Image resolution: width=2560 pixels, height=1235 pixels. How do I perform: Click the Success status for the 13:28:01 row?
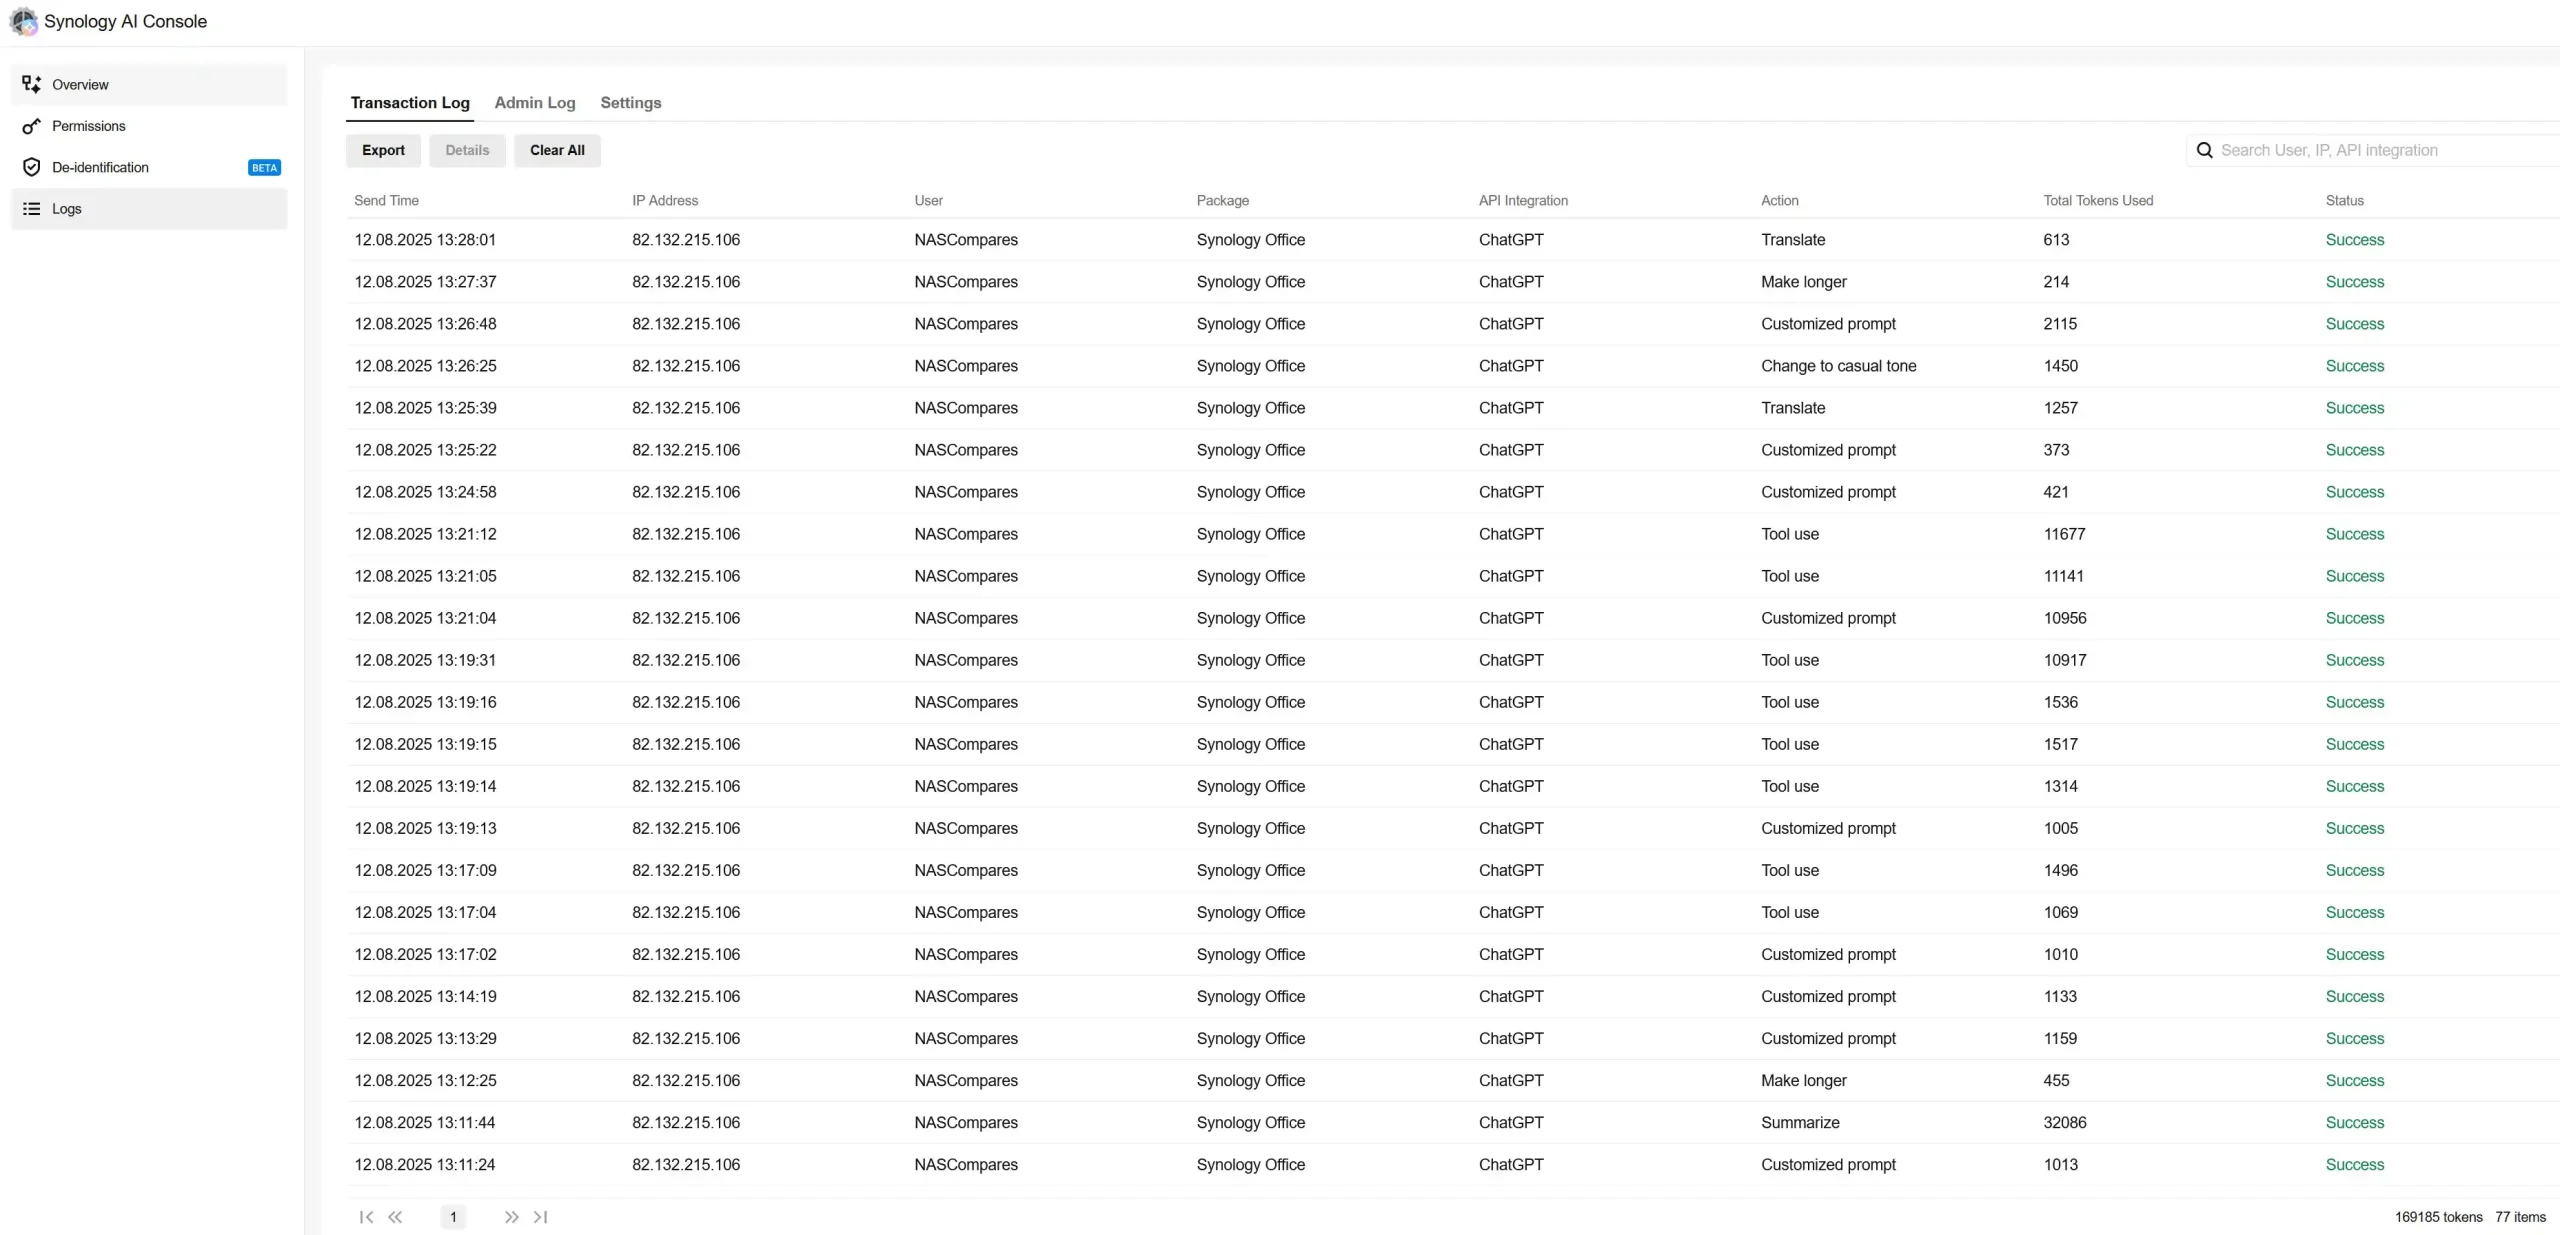[2354, 240]
